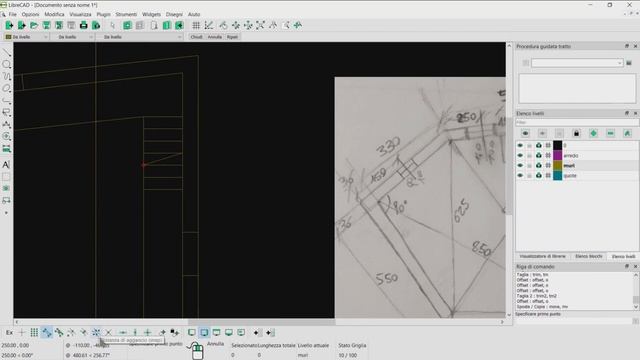The width and height of the screenshot is (640, 360).
Task: Click set relative zero icon
Action: [x=162, y=333]
